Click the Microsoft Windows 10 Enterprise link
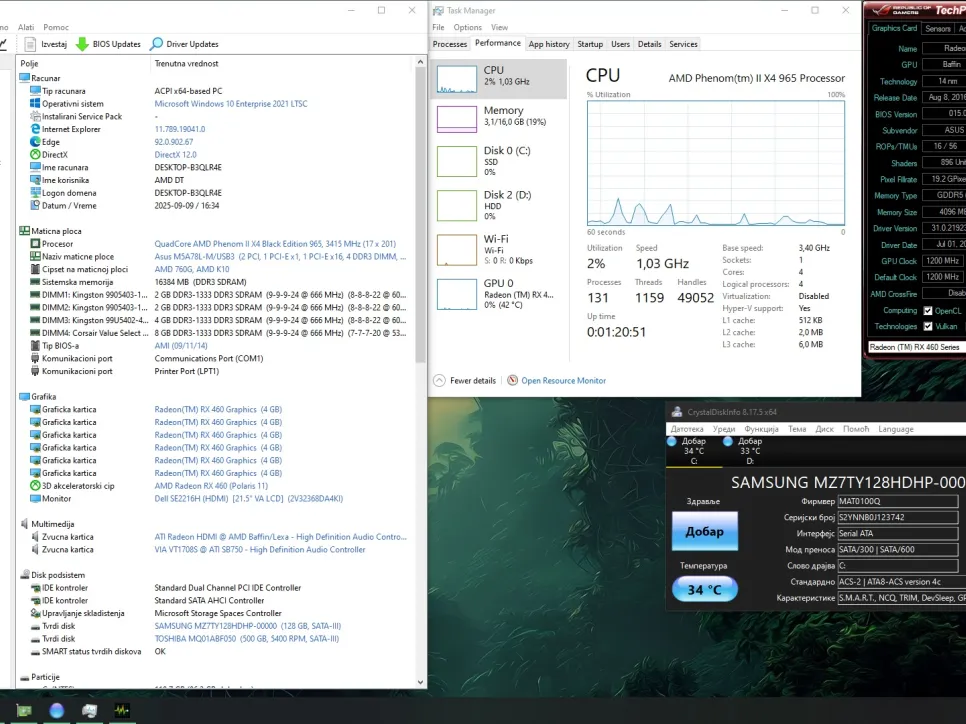 228,104
